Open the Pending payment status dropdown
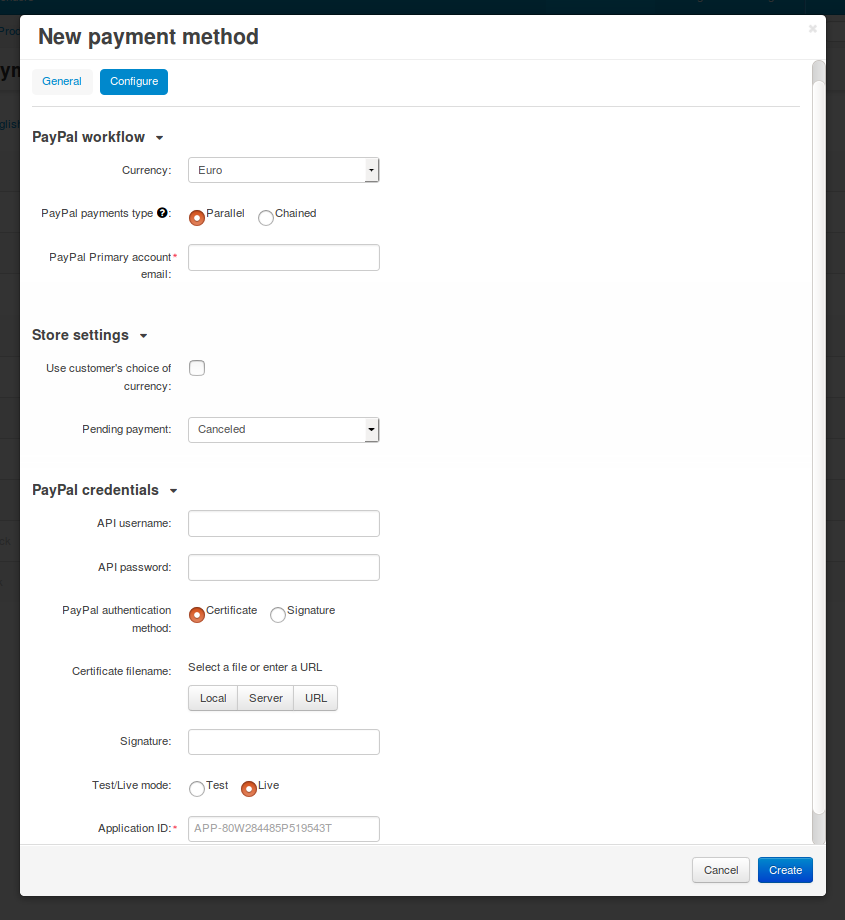The image size is (845, 920). point(283,429)
